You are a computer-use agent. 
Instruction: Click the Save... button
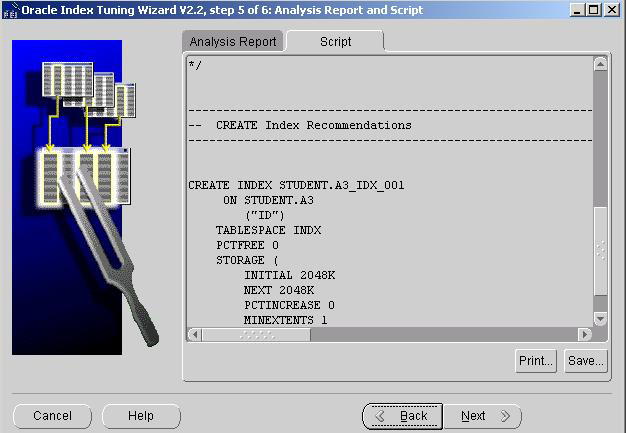[586, 361]
